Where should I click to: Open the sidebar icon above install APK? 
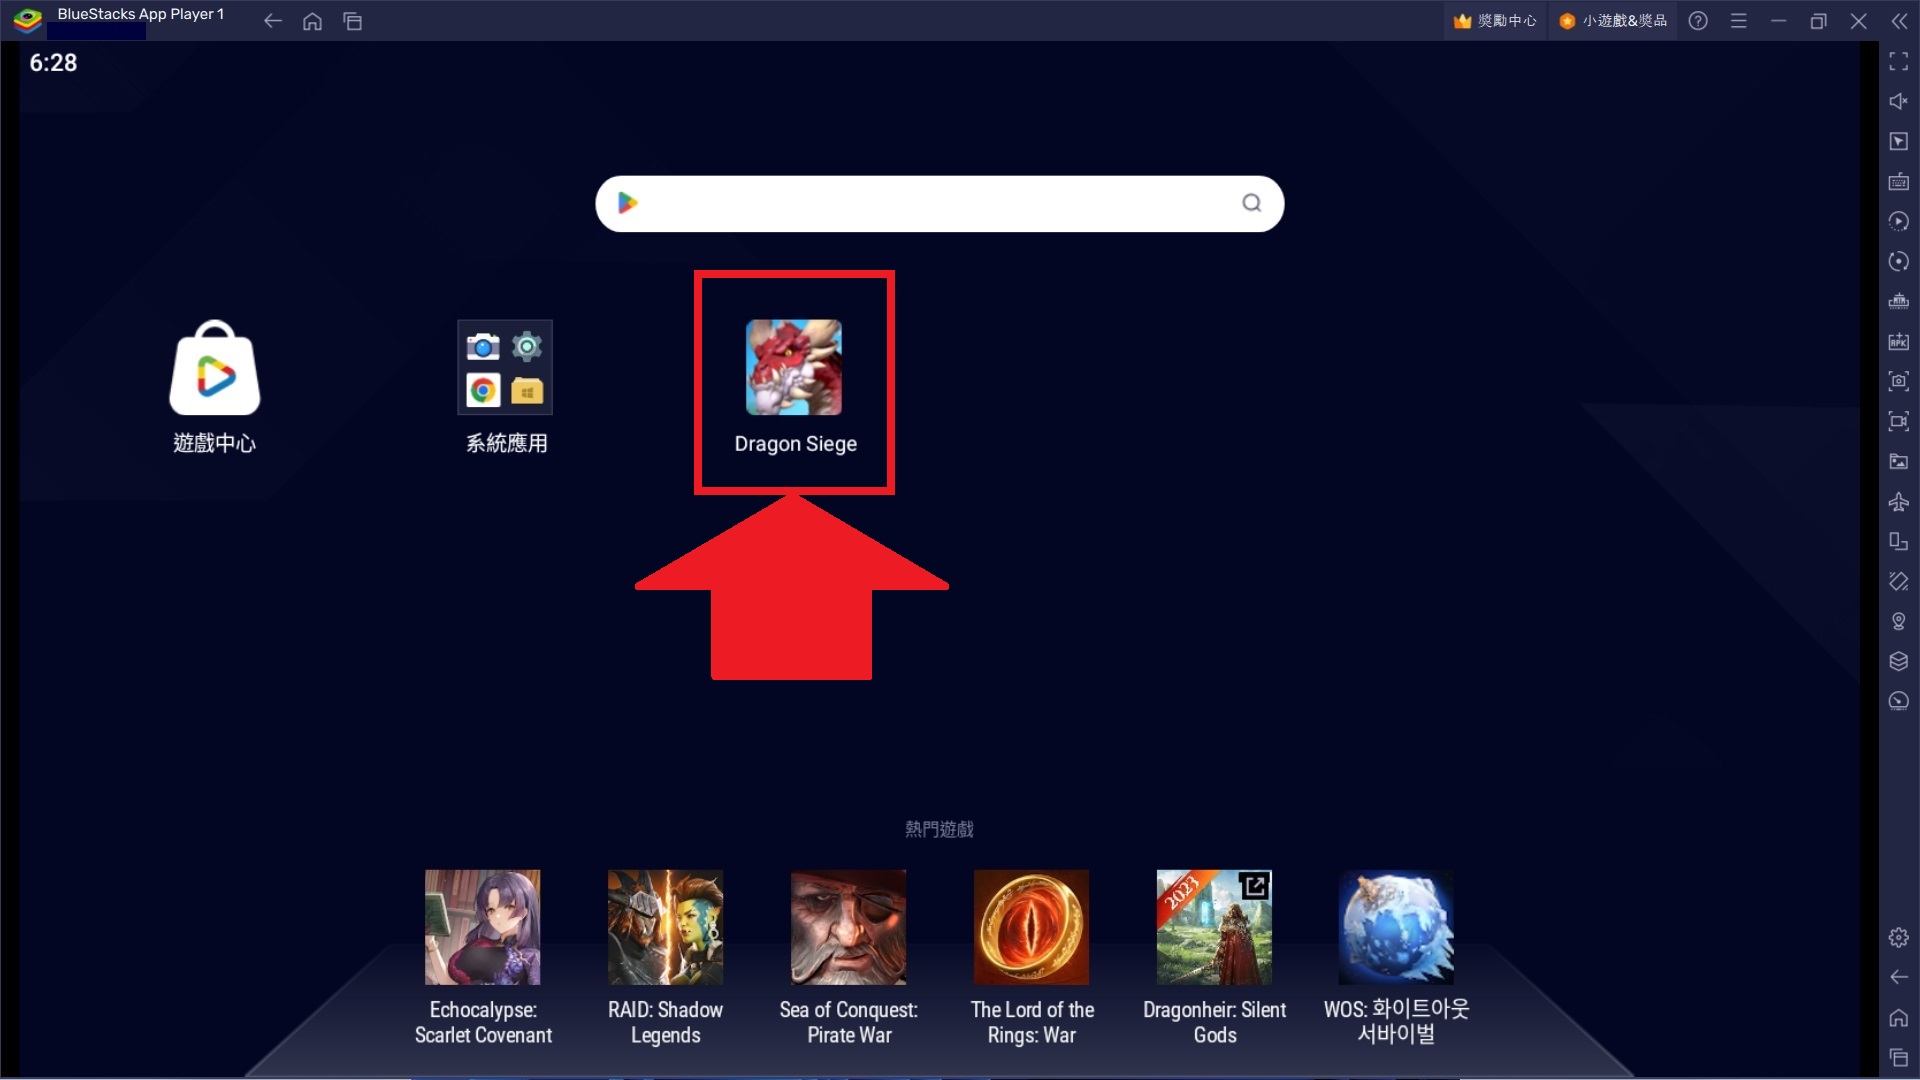(1898, 302)
